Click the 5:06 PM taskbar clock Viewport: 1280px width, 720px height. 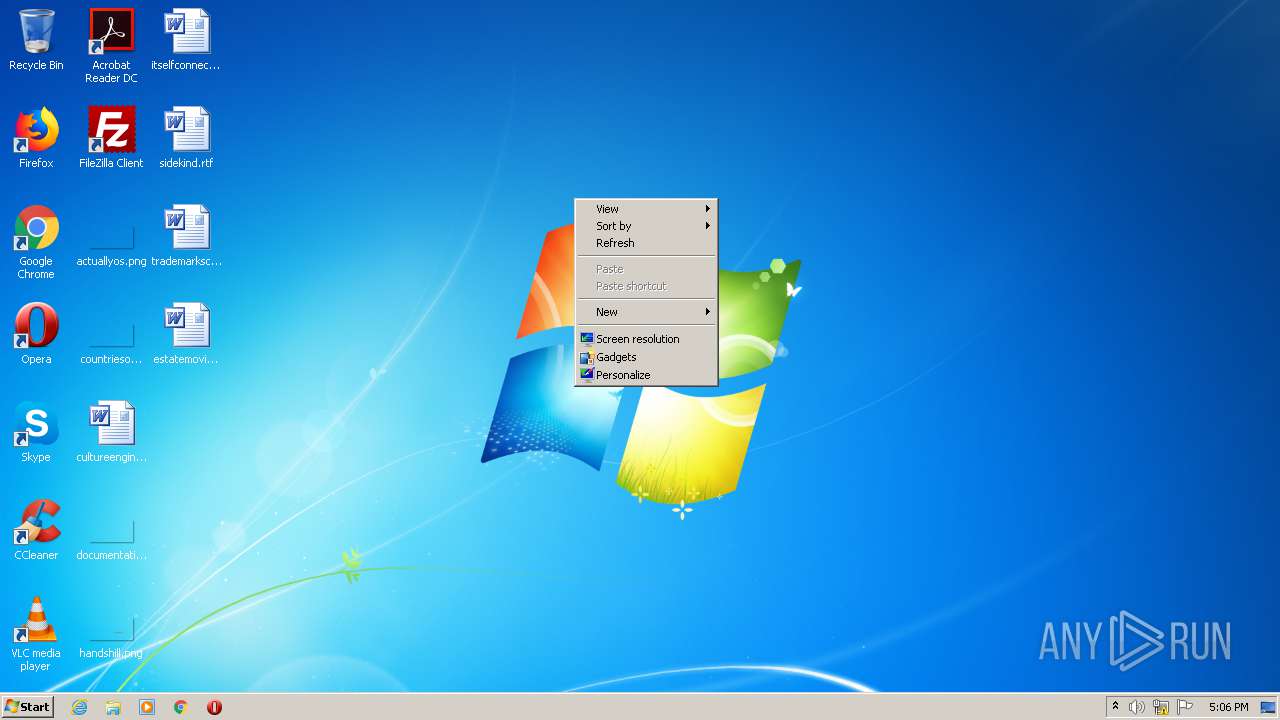1228,707
